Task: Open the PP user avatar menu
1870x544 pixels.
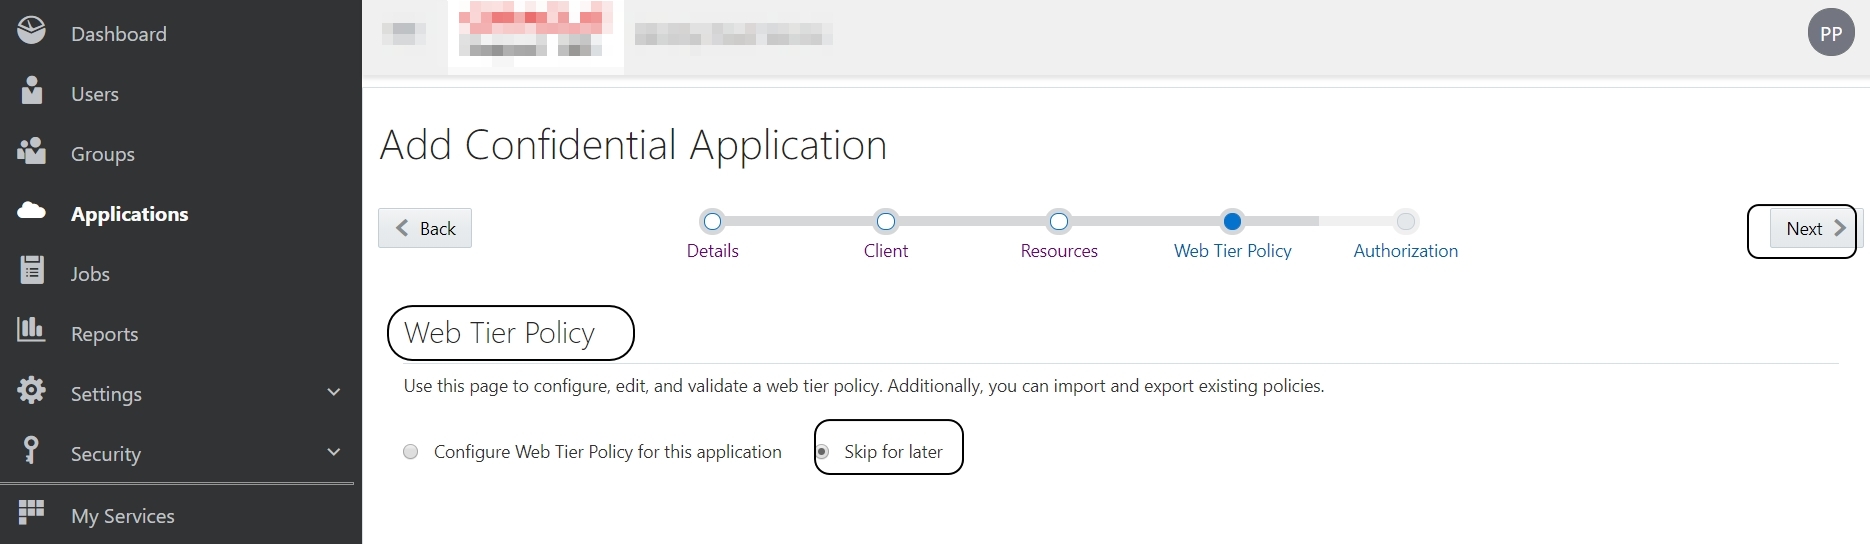Action: pos(1830,33)
